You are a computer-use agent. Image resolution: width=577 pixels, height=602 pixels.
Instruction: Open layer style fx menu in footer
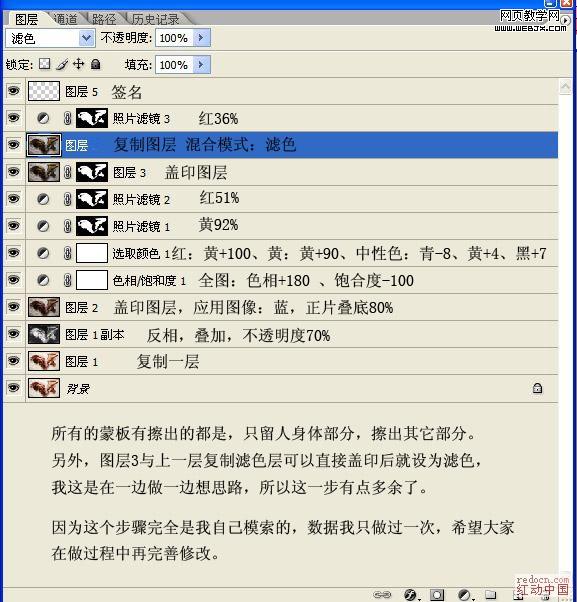[410, 595]
